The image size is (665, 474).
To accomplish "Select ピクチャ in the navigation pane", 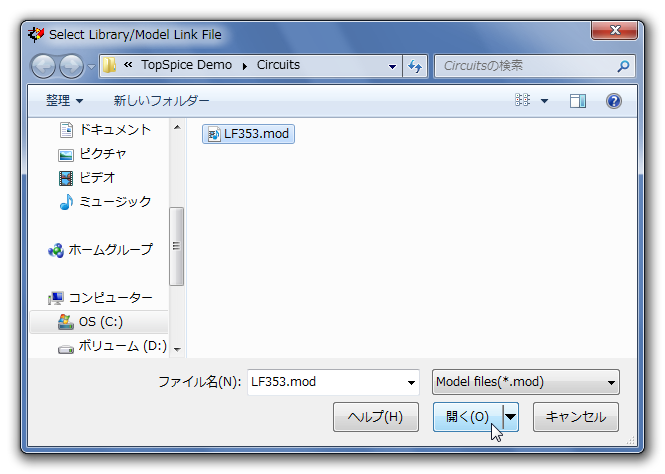I will (x=92, y=154).
